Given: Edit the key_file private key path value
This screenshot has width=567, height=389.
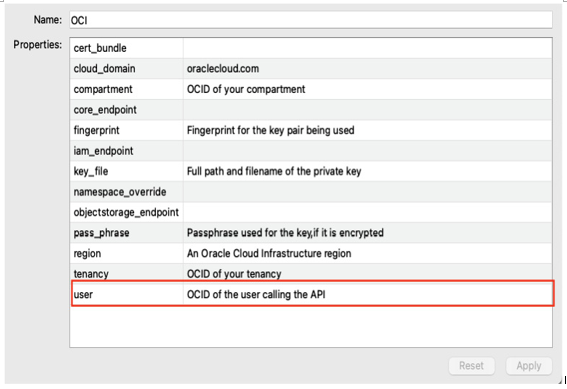Looking at the screenshot, I should pyautogui.click(x=367, y=171).
